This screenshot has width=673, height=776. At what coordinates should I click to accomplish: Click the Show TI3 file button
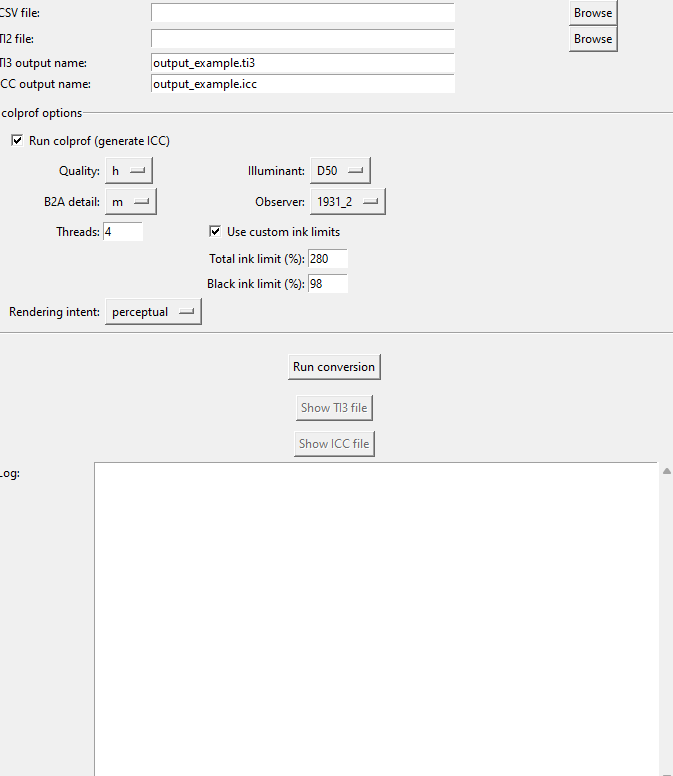(334, 408)
